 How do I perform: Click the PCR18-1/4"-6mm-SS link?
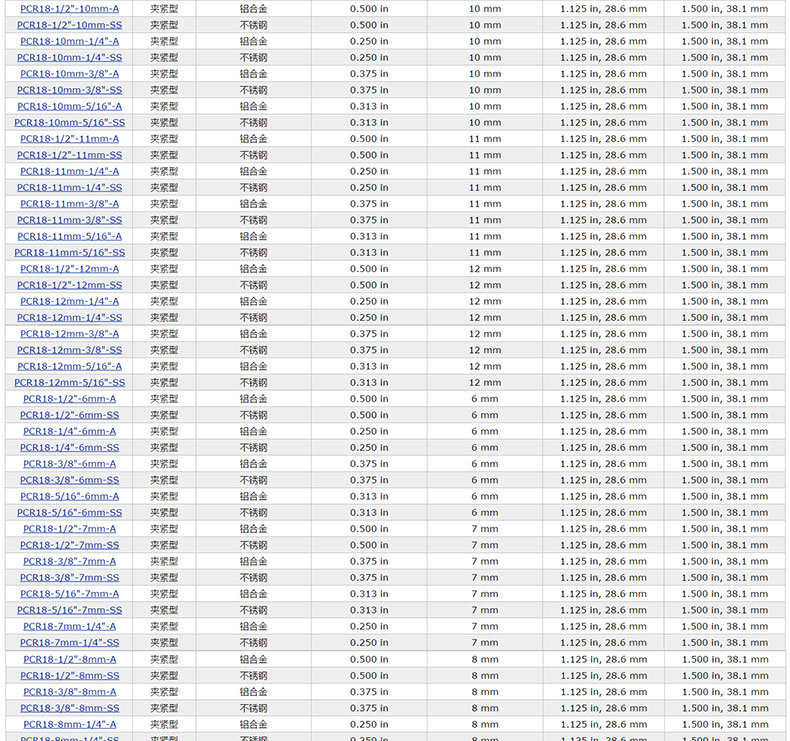(69, 448)
